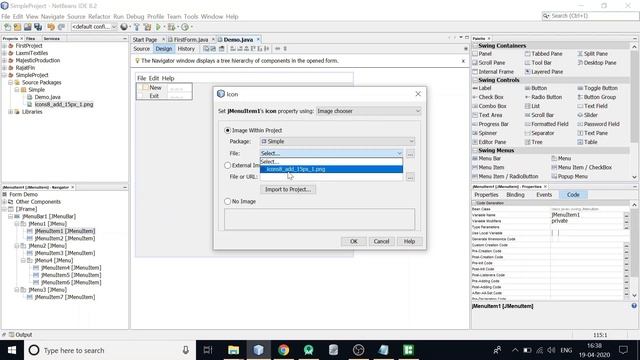The height and width of the screenshot is (360, 640).
Task: Click the NetBeans cube icon in taskbar
Action: tap(258, 350)
